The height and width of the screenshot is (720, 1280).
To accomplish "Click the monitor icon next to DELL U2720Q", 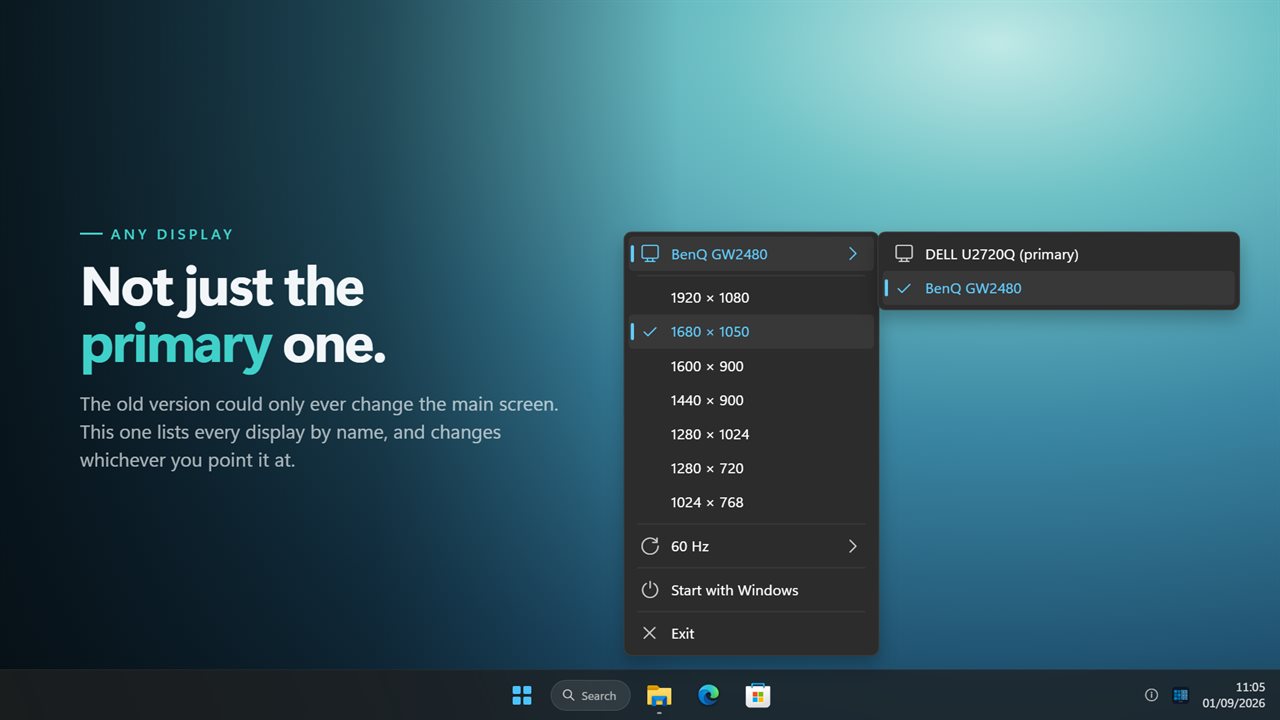I will point(904,254).
